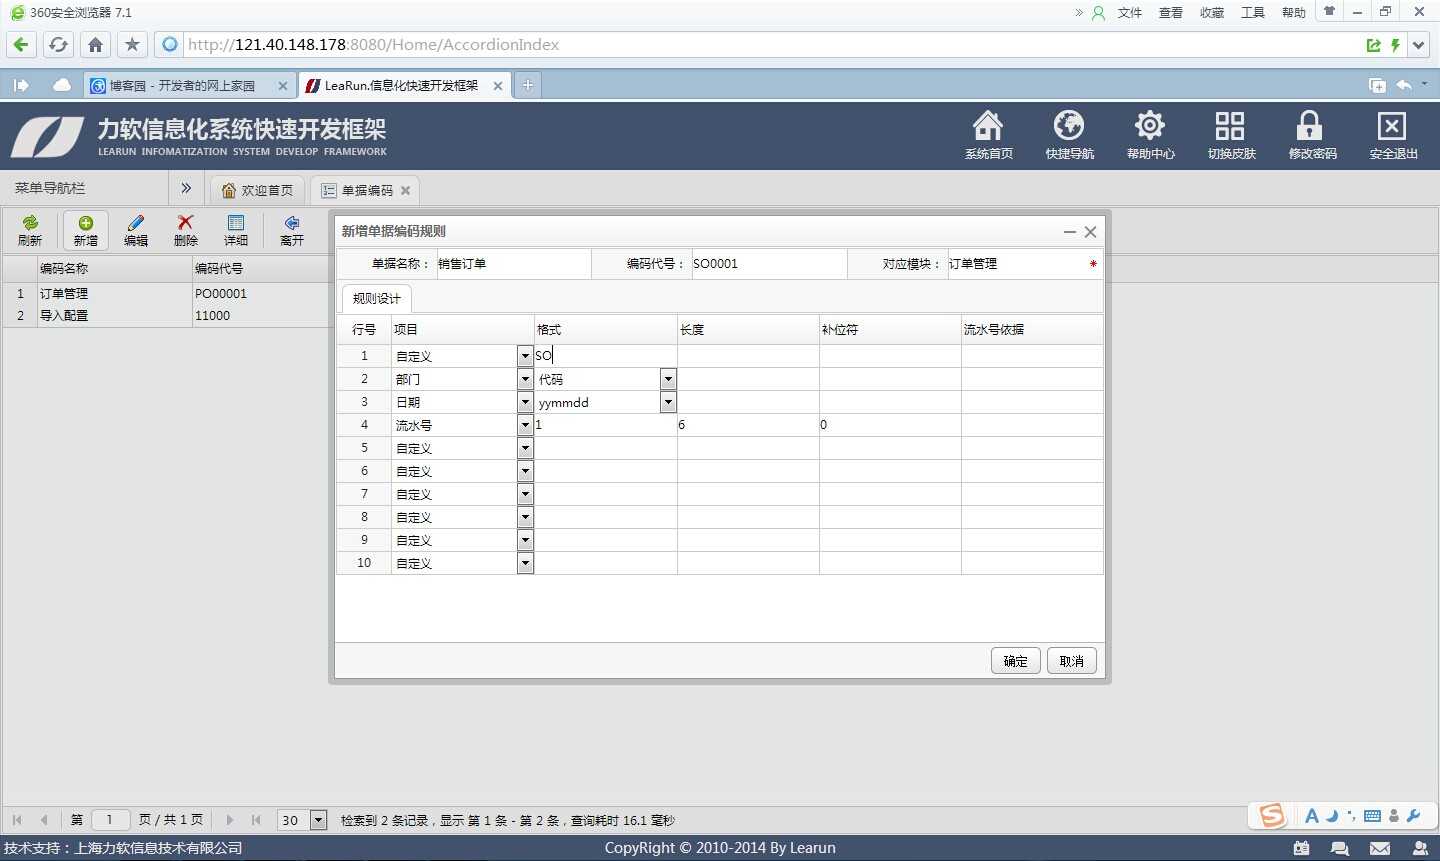Click the 切换皮肤 skin switcher icon
Screen dimensions: 1440x861
[x=1230, y=133]
